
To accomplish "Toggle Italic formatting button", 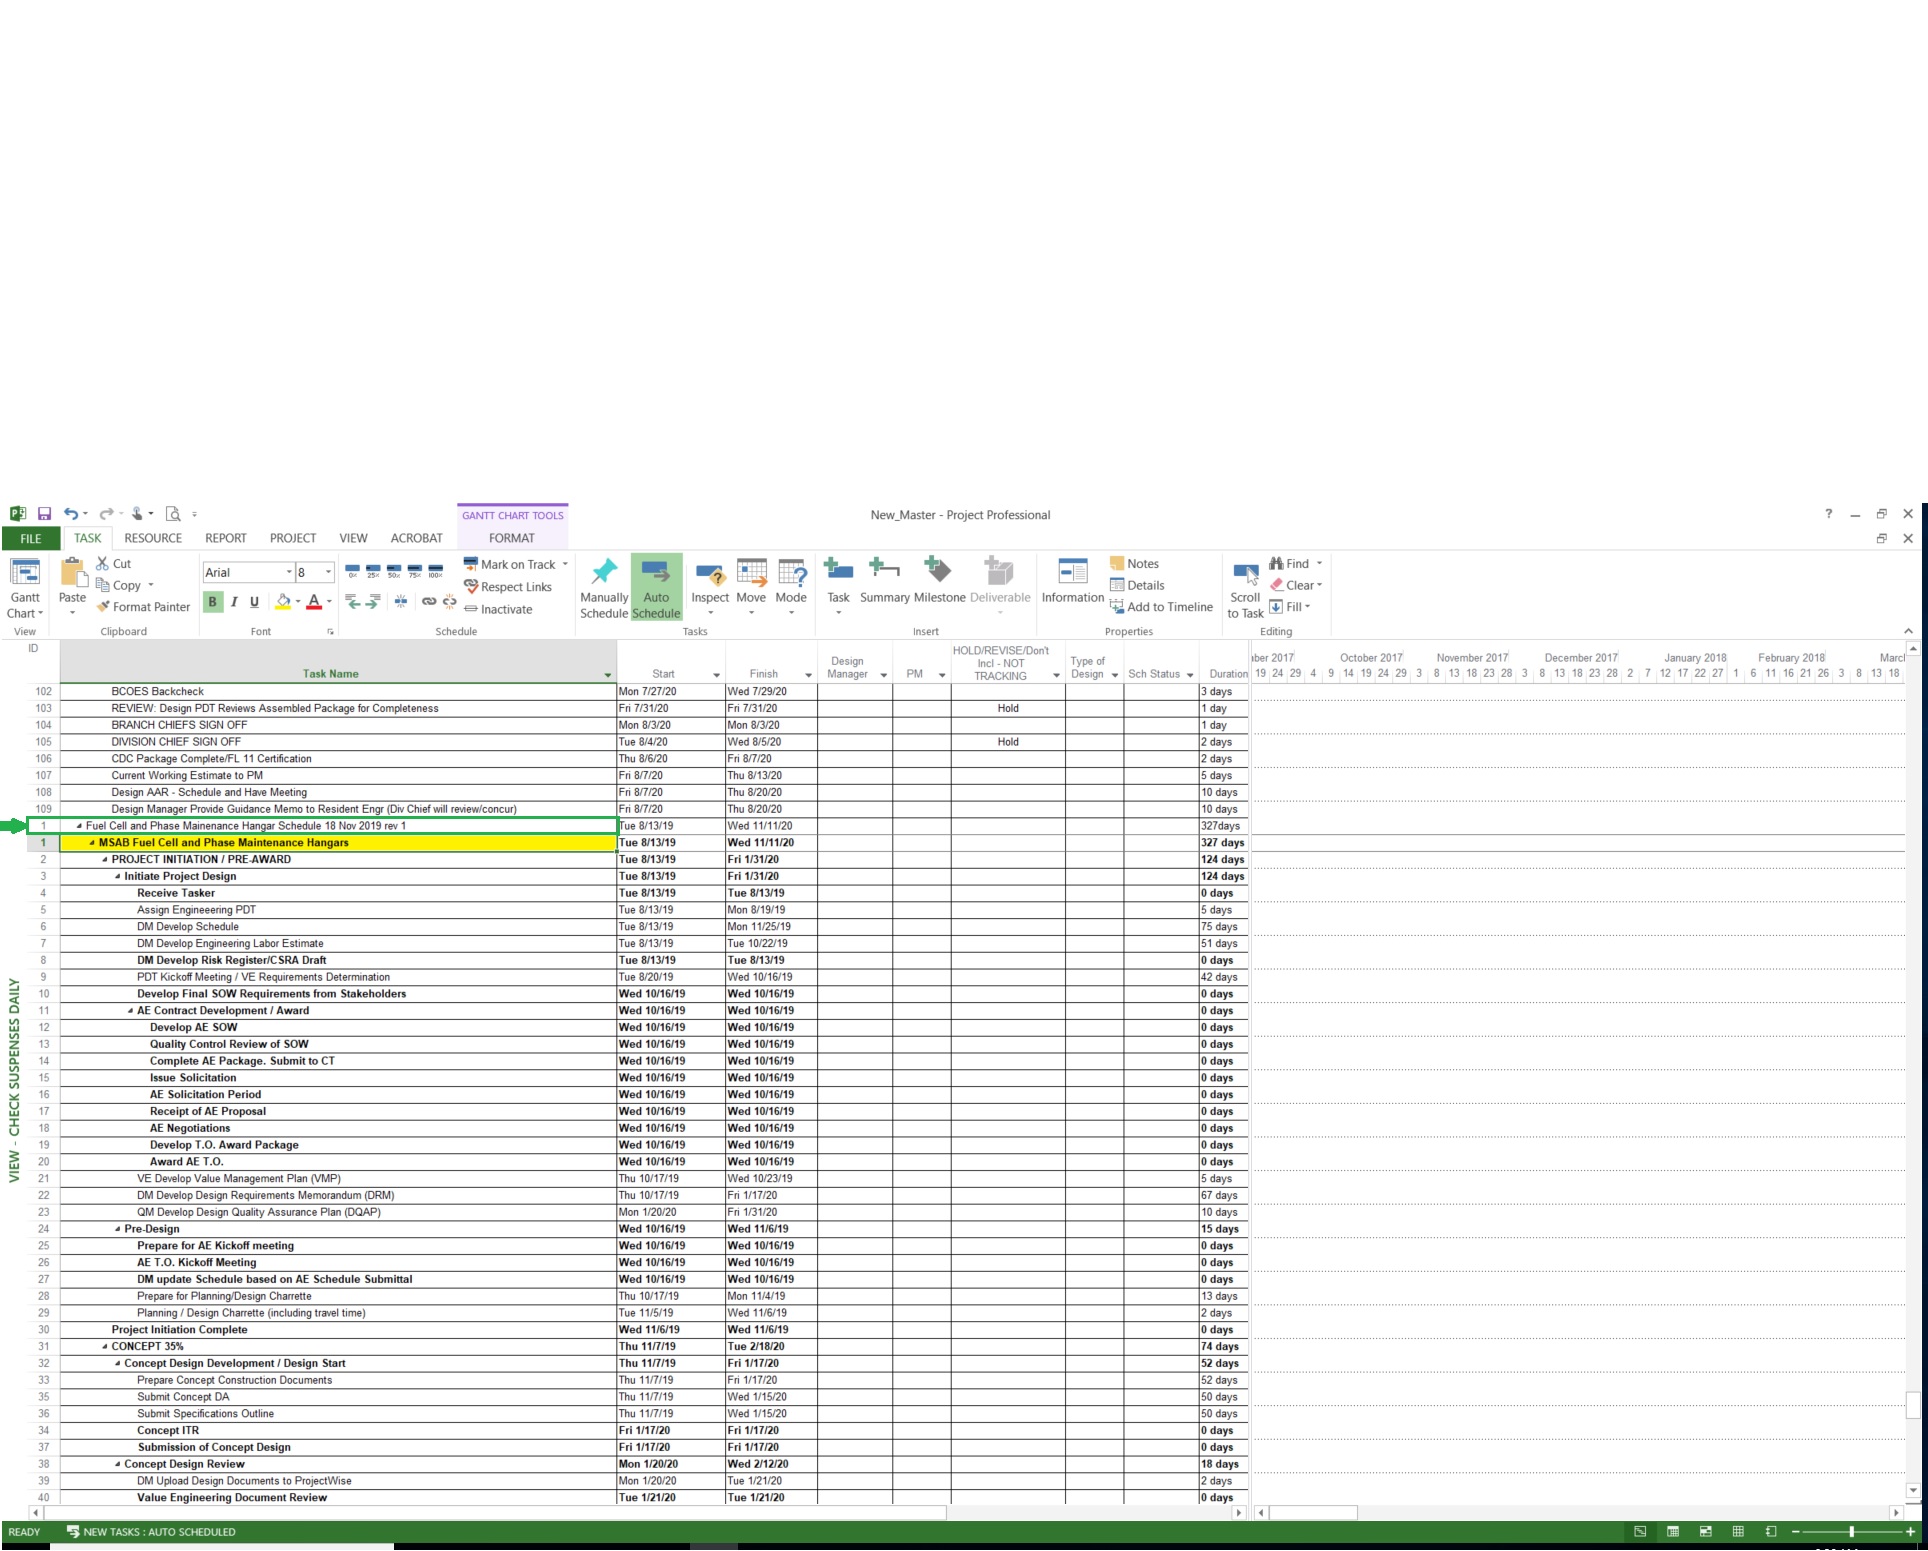I will tap(233, 602).
